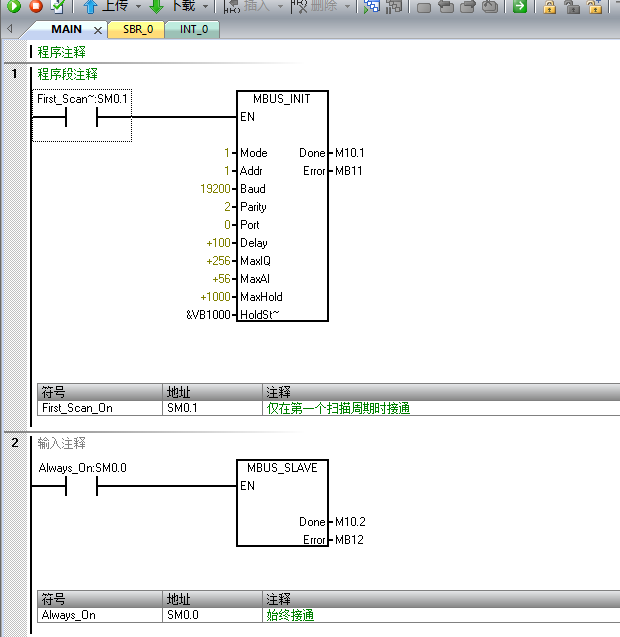Click the first yellow padlock icon

tap(550, 7)
